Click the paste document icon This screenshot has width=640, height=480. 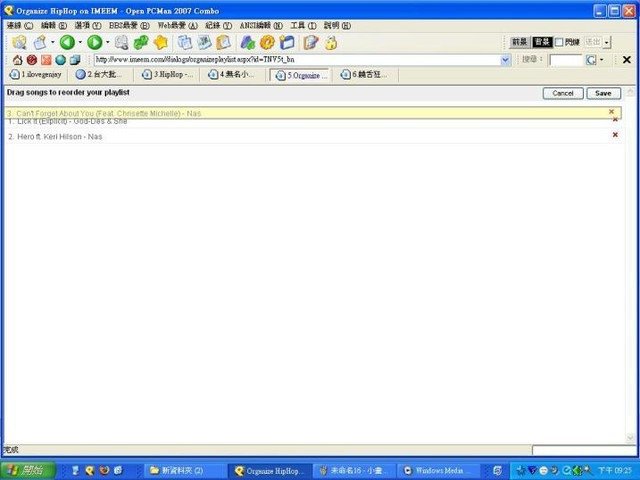204,42
